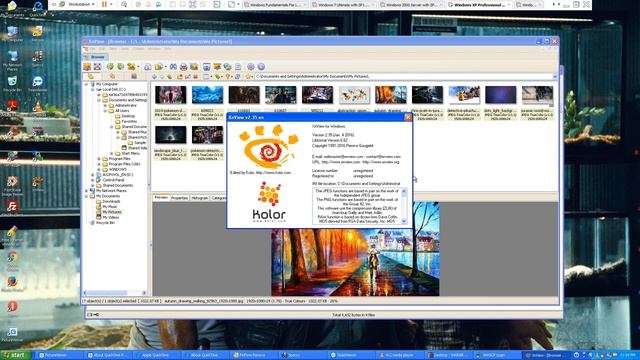The width and height of the screenshot is (640, 360).
Task: Expand the Start Menu tree node
Action: pos(112,153)
